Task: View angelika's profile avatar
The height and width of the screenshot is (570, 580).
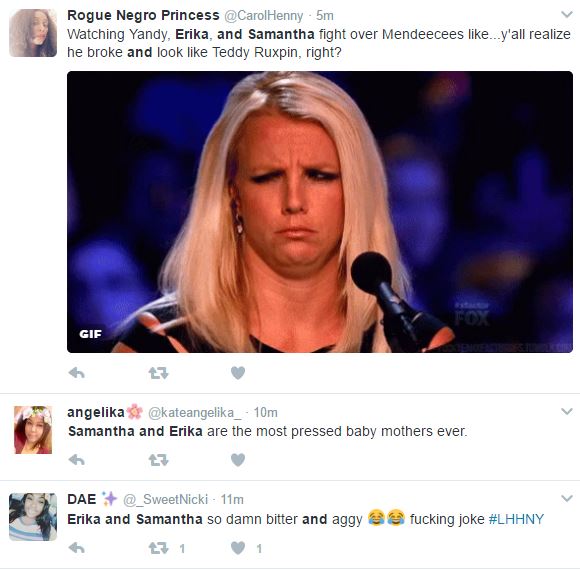Action: pos(33,430)
